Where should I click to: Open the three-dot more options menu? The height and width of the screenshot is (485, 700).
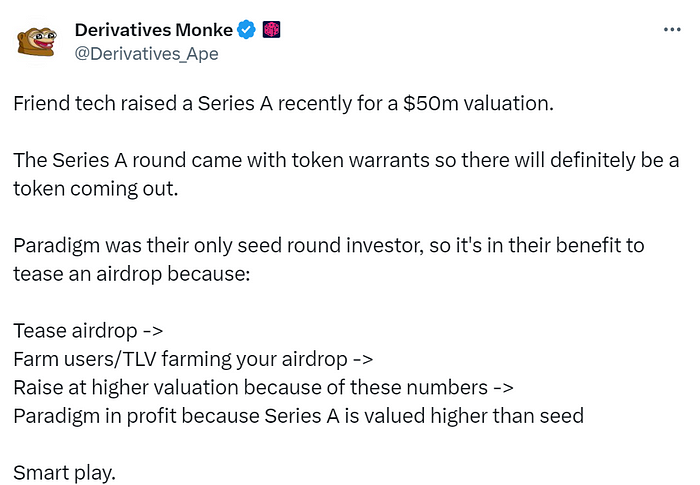672,30
